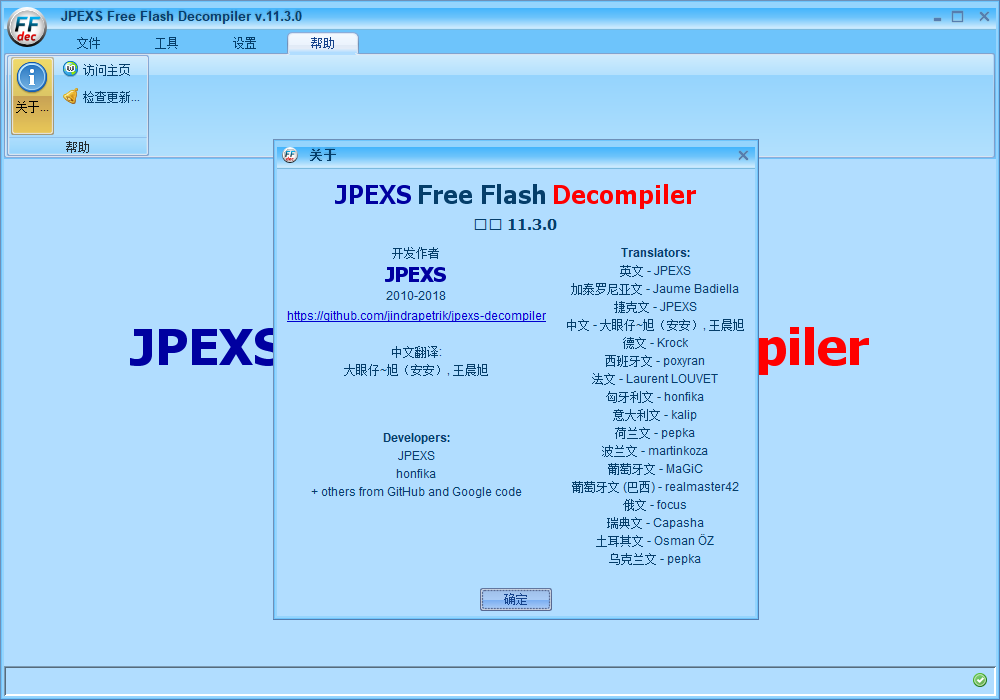This screenshot has height=700, width=1000.
Task: Confirm the dialog with 确定 button
Action: (x=515, y=599)
